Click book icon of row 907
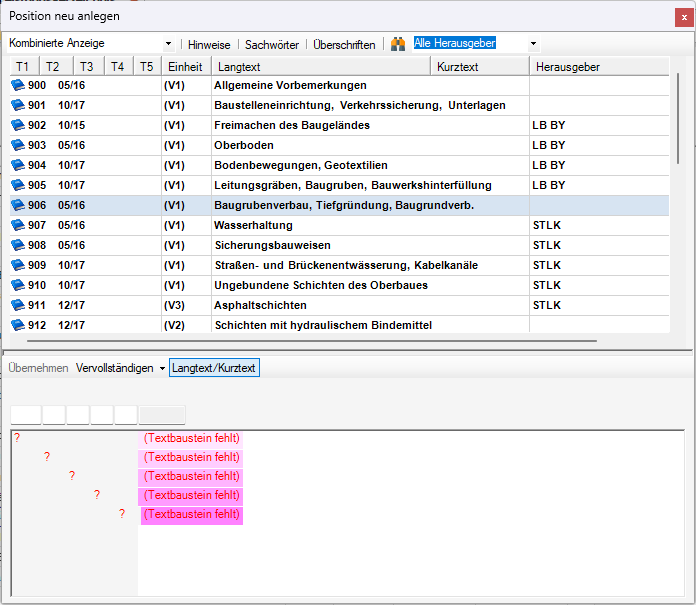696x605 pixels. point(18,225)
